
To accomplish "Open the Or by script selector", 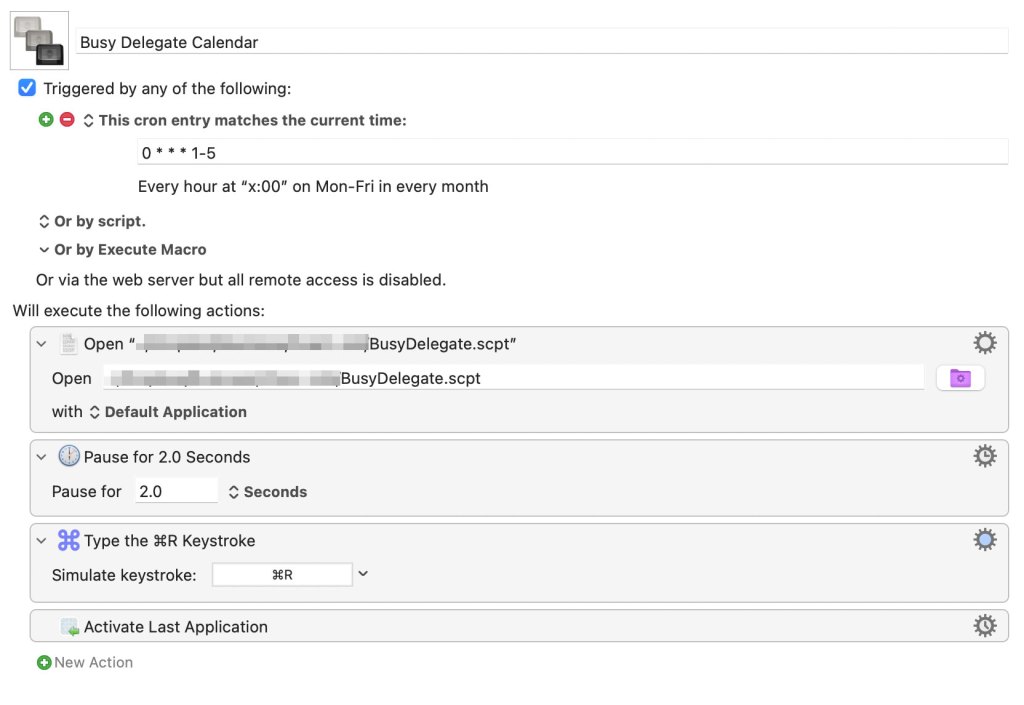I will (x=44, y=221).
